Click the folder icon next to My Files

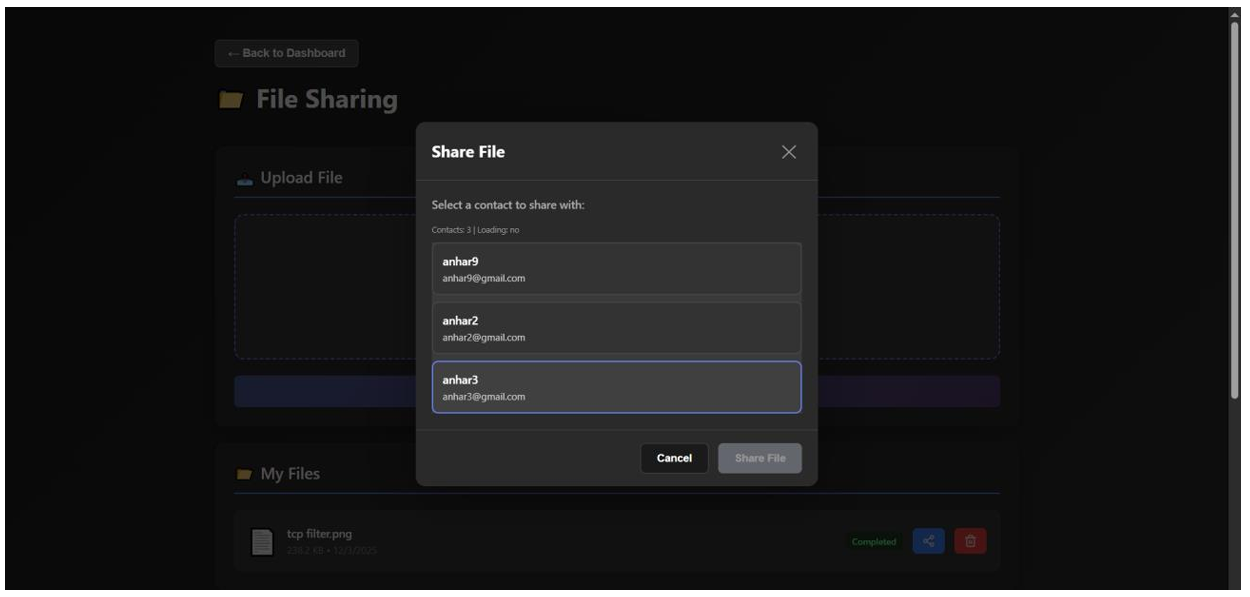(x=244, y=474)
